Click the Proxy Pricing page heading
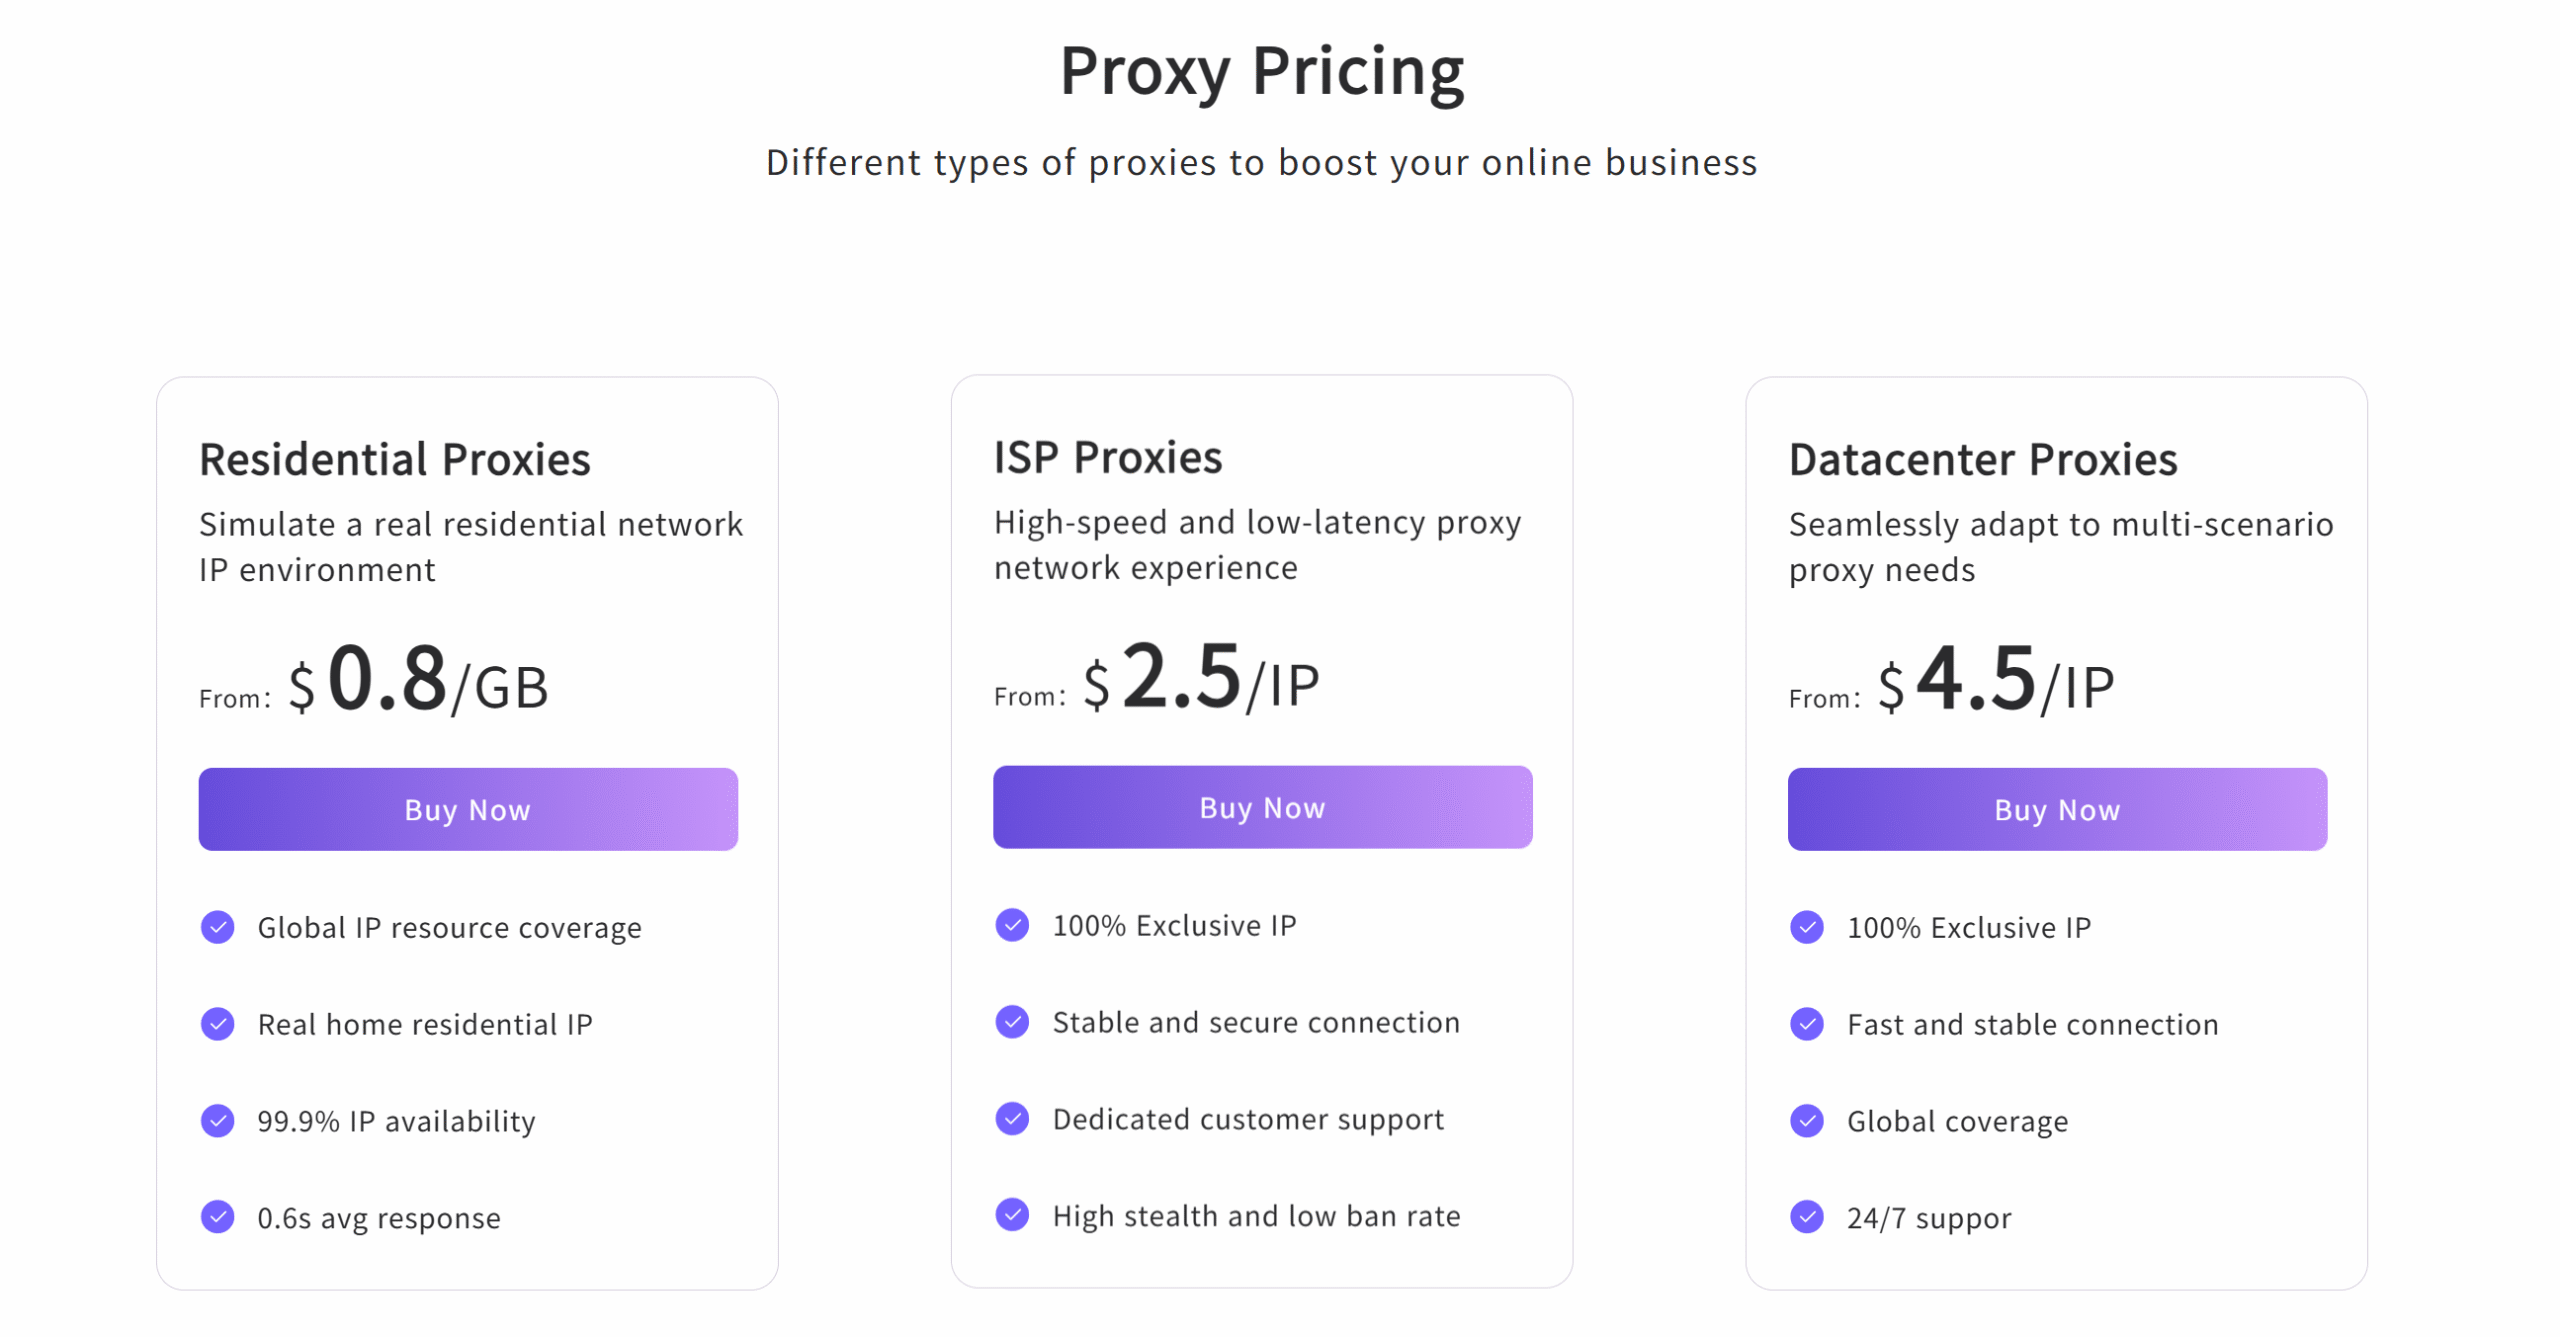Screen dimensions: 2560x1337 [x=1262, y=72]
